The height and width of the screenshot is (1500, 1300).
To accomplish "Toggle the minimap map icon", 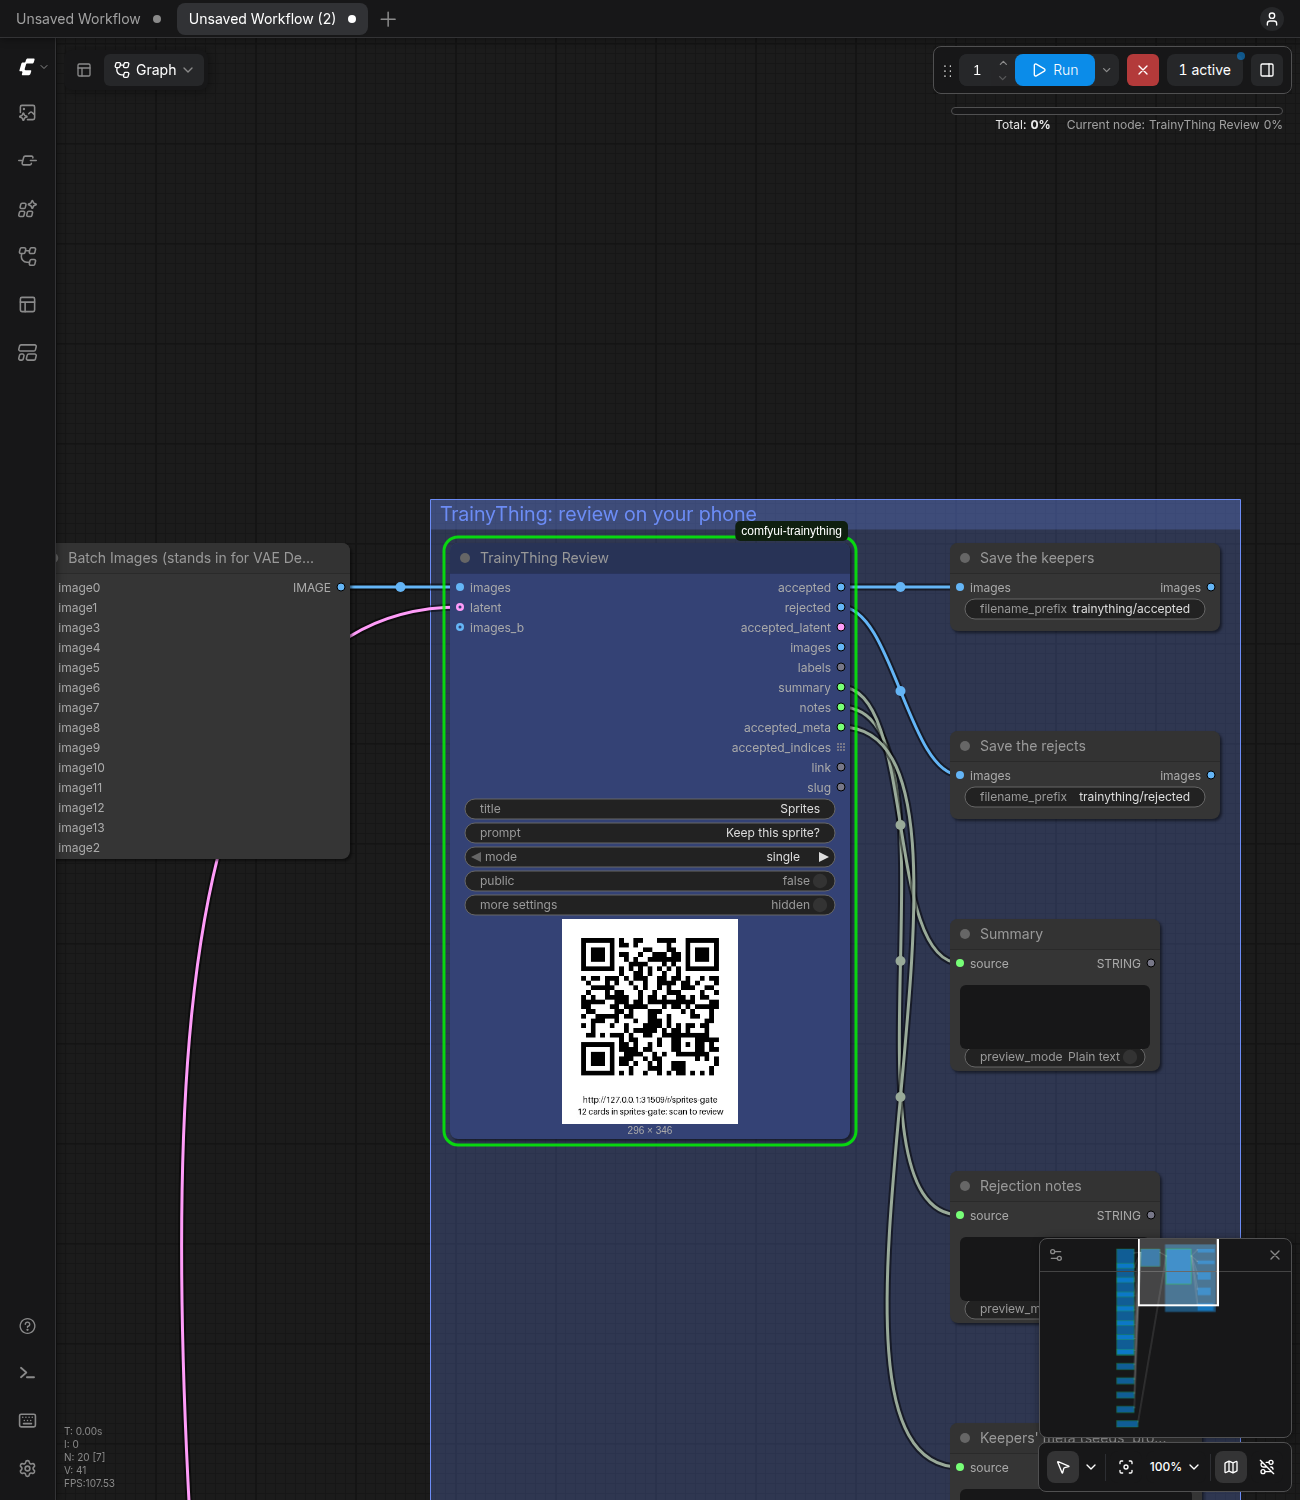I will (1231, 1467).
